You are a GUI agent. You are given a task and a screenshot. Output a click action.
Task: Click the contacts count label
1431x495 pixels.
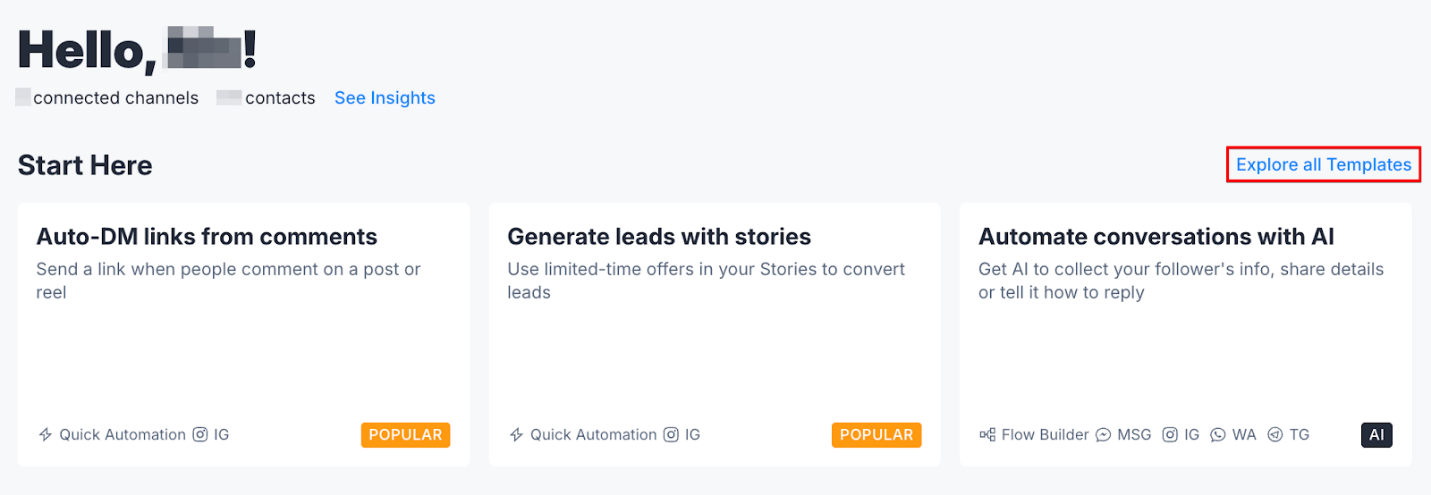pyautogui.click(x=279, y=98)
